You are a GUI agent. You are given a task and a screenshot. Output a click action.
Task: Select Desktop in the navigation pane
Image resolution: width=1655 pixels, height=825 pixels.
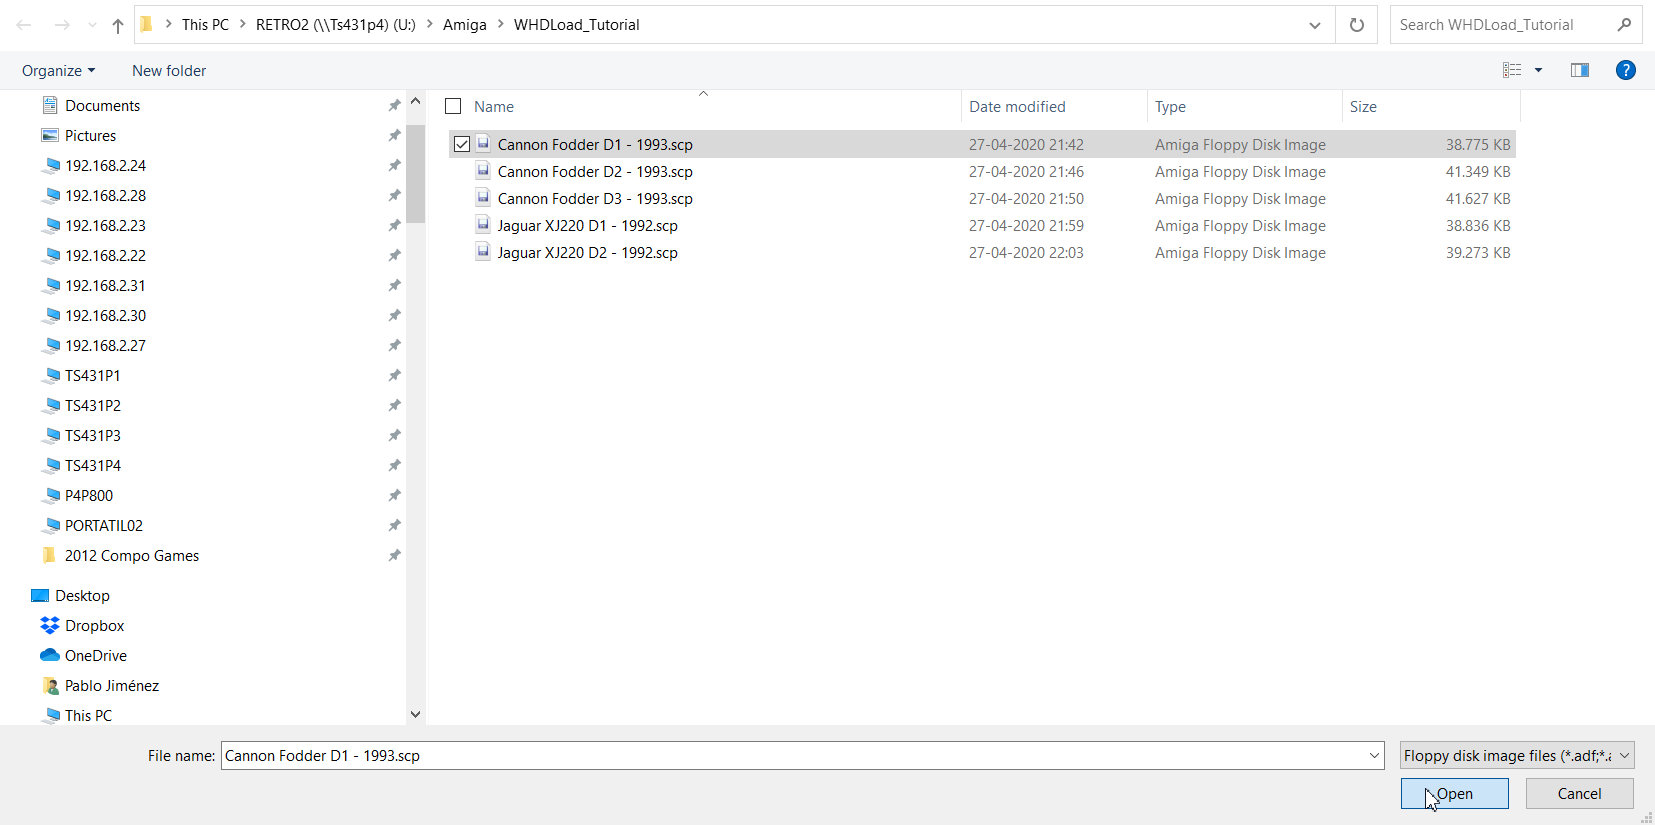point(82,595)
